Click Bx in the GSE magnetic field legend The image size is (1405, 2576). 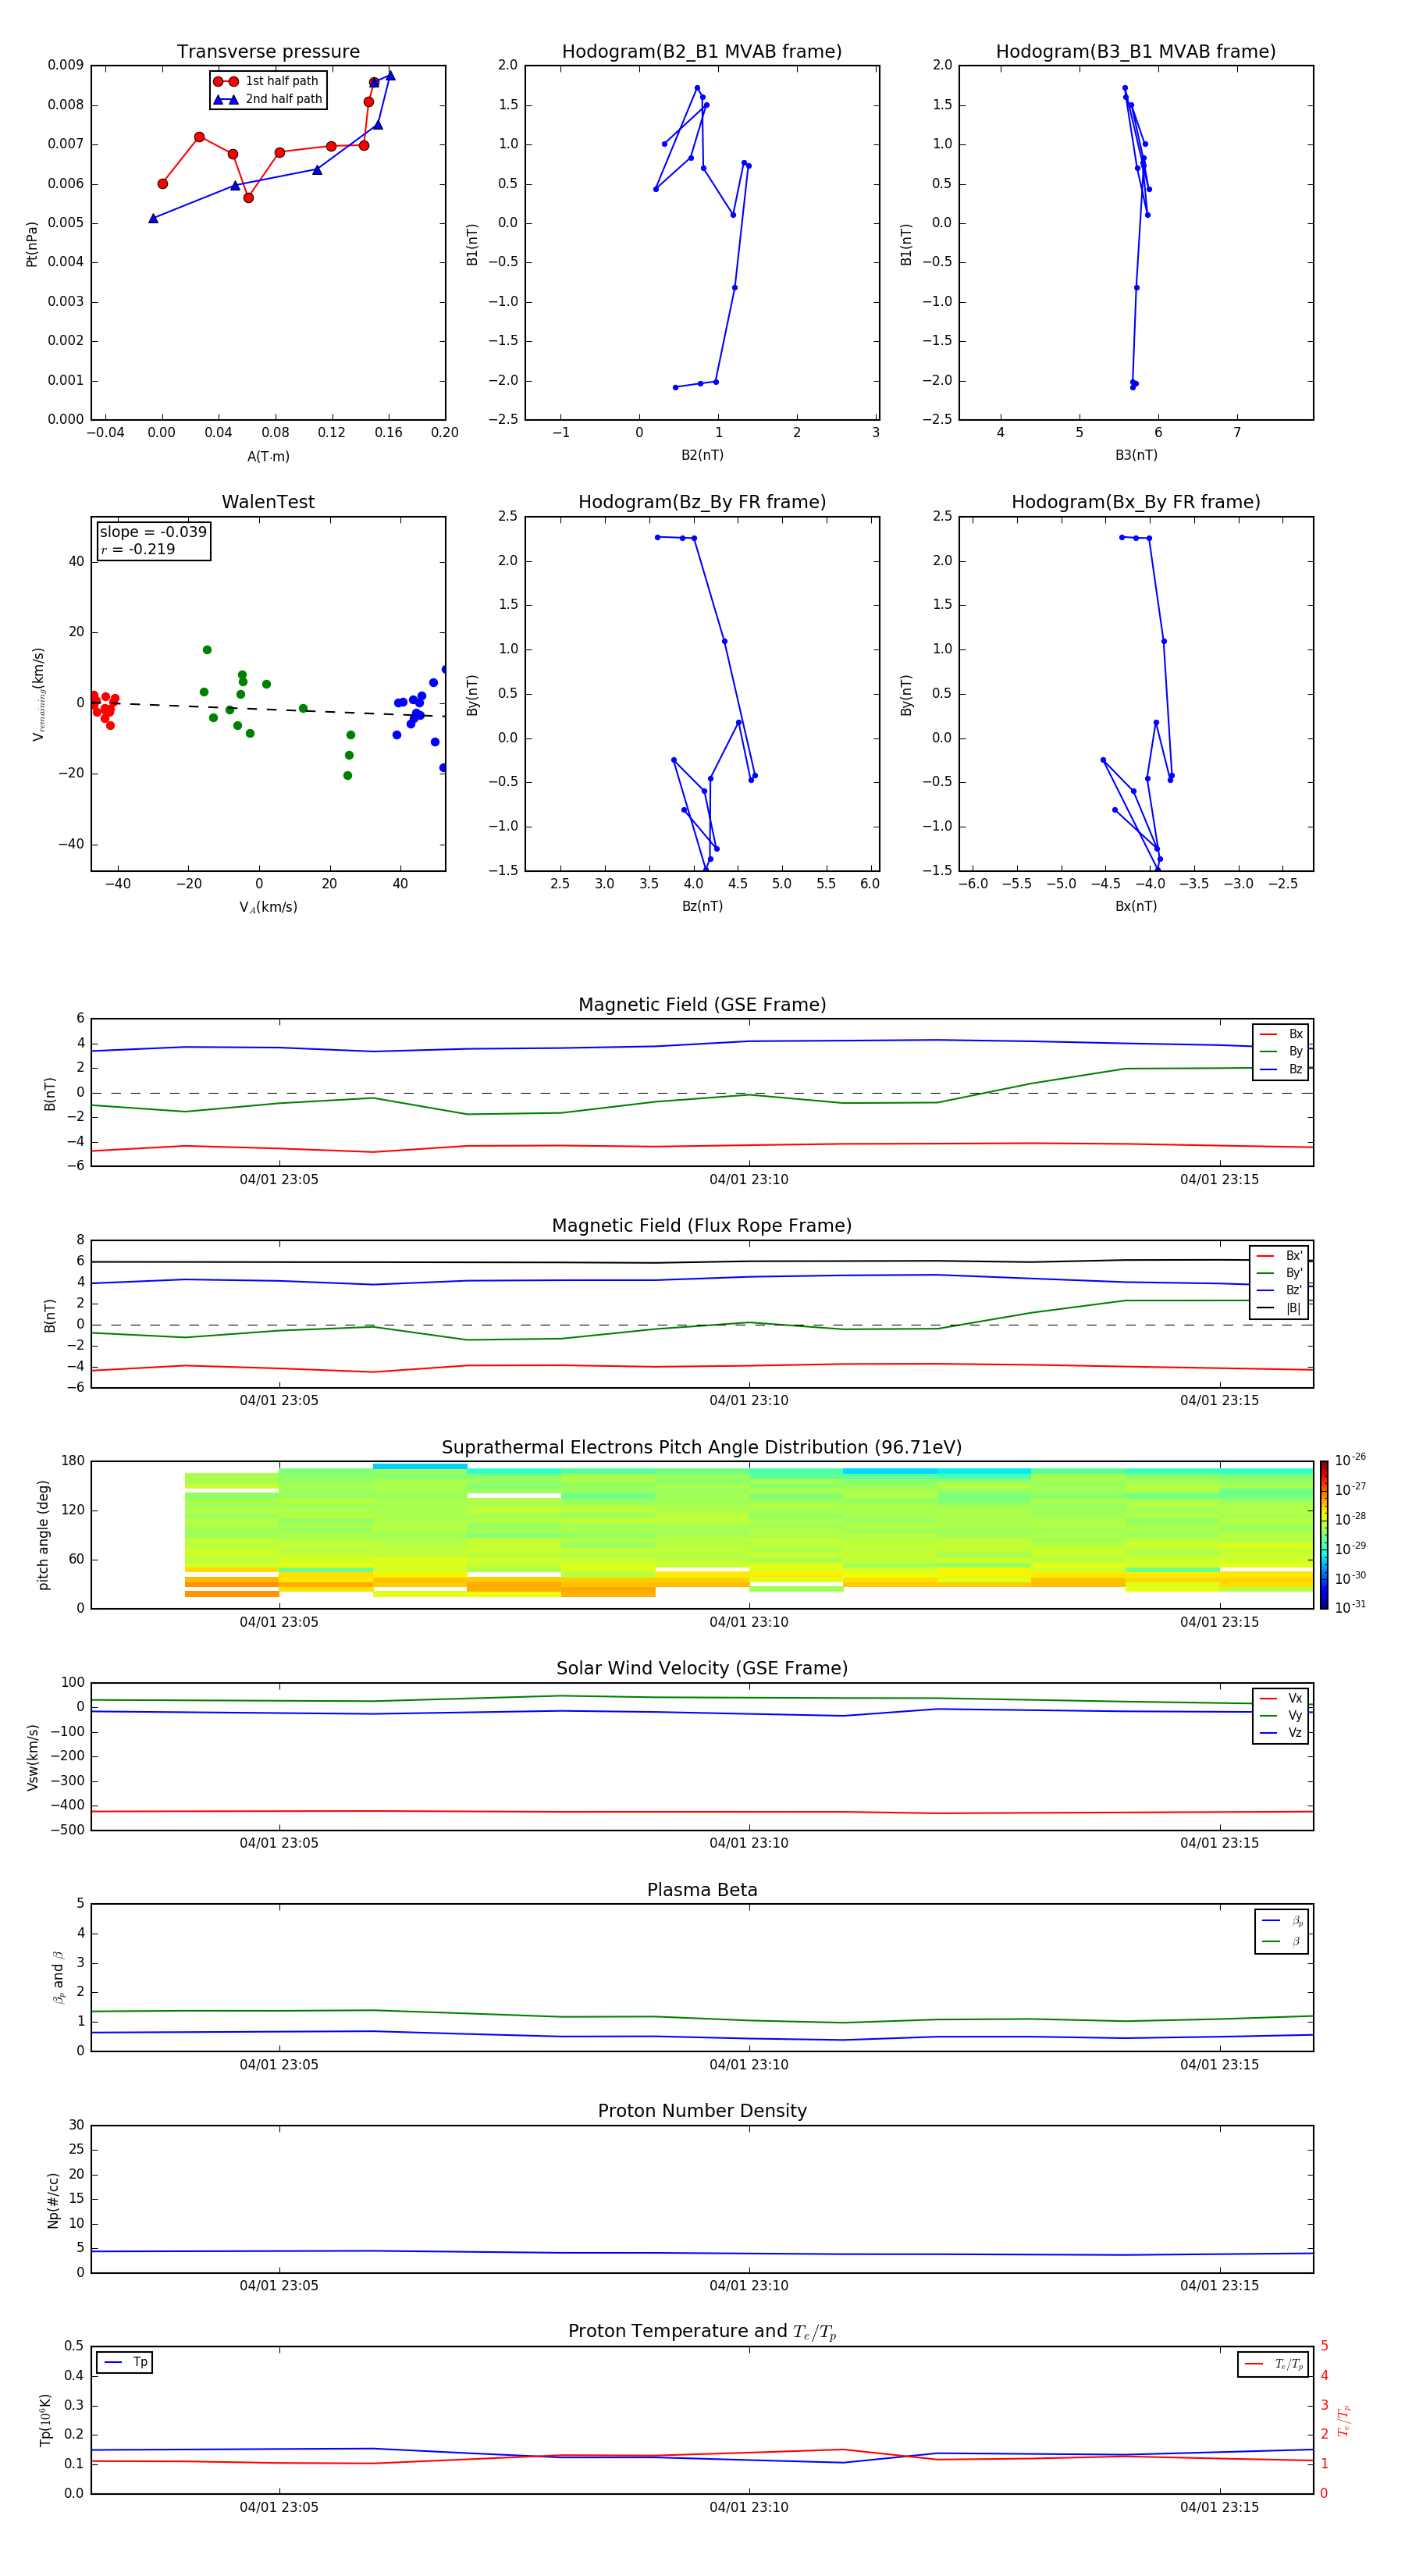pos(1281,1034)
